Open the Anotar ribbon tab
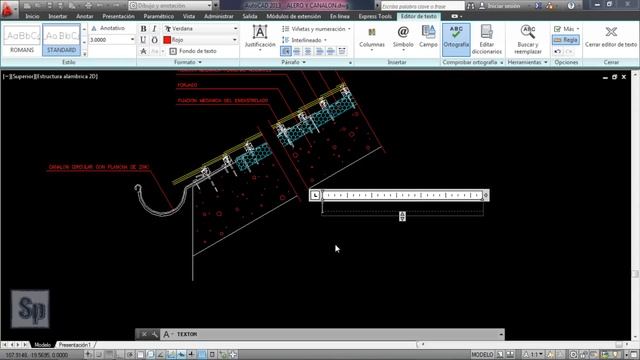Viewport: 640px width, 360px height. coord(85,16)
